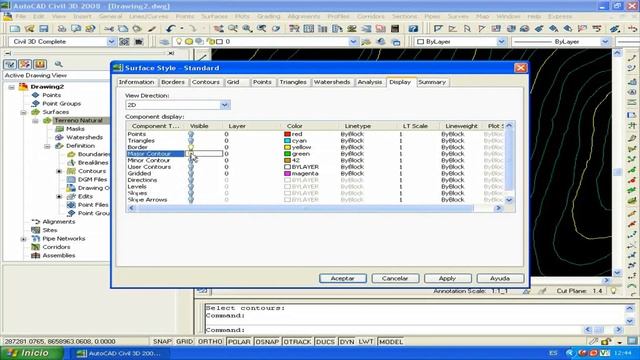Screen dimensions: 640x360
Task: Open the Layer Properties Manager icon
Action: pyautogui.click(x=164, y=42)
